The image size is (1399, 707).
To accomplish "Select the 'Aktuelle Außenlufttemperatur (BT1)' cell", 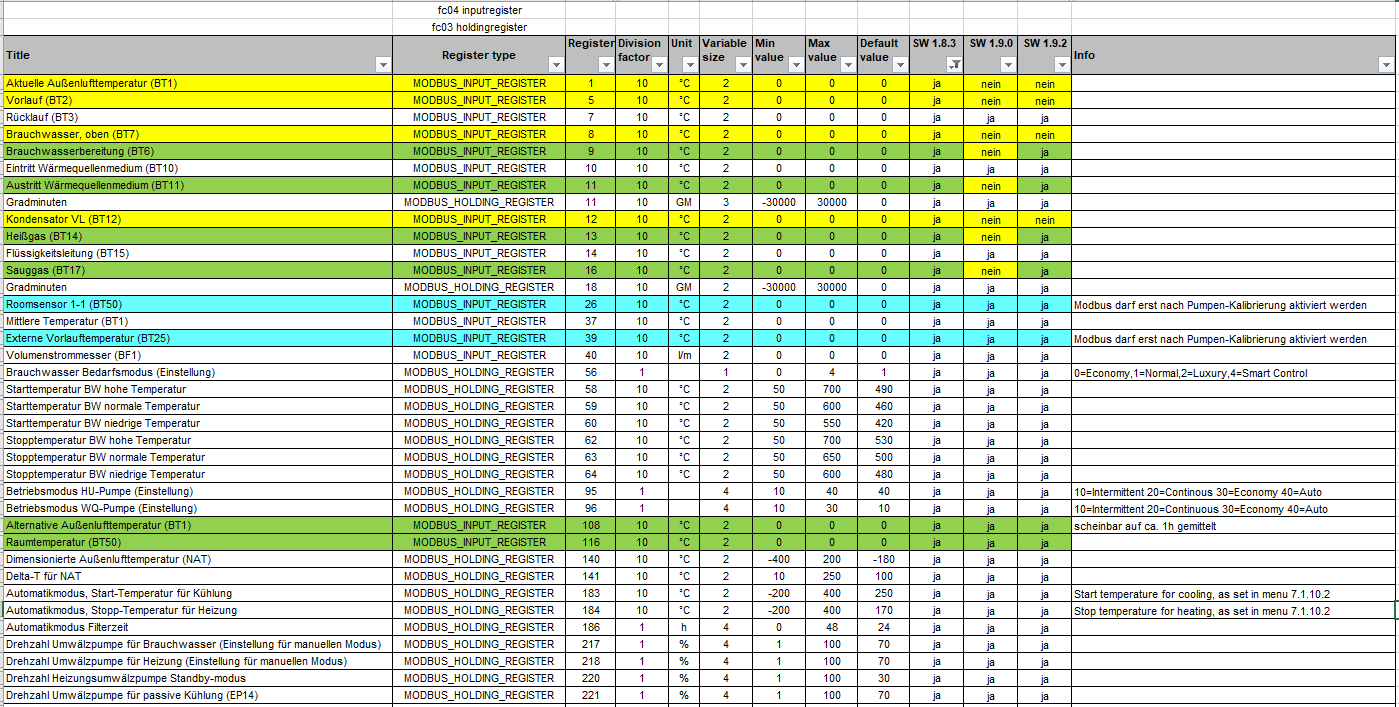I will [197, 83].
